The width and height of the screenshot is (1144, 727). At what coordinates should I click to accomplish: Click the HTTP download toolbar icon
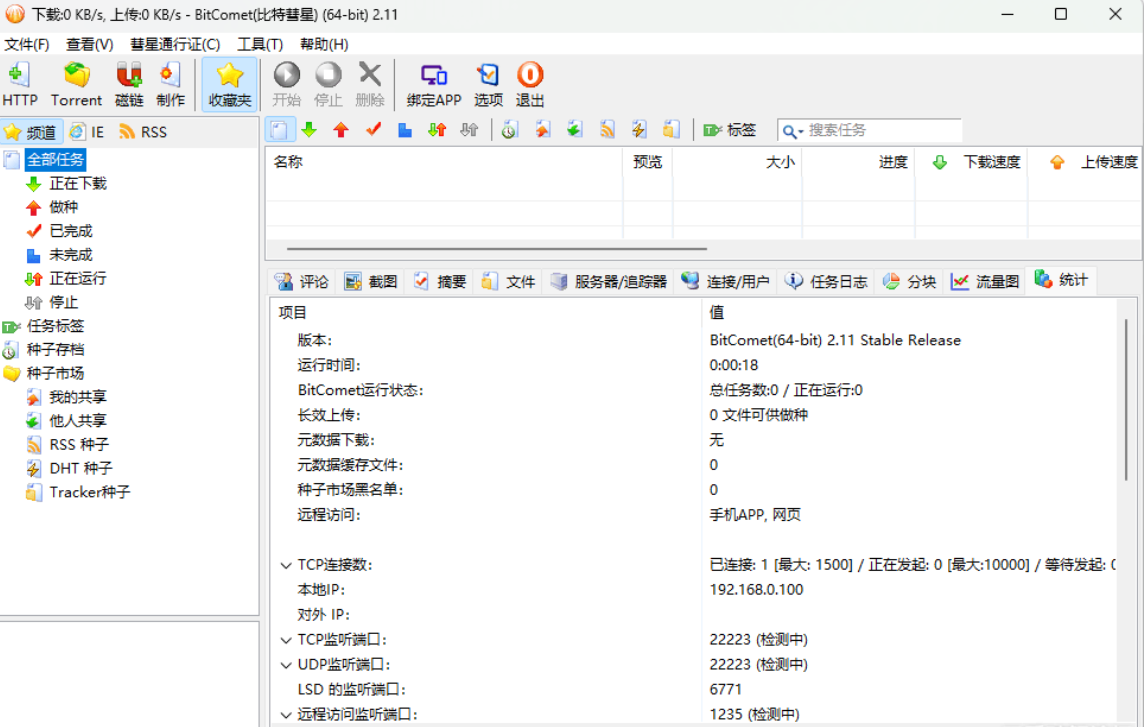(x=20, y=84)
